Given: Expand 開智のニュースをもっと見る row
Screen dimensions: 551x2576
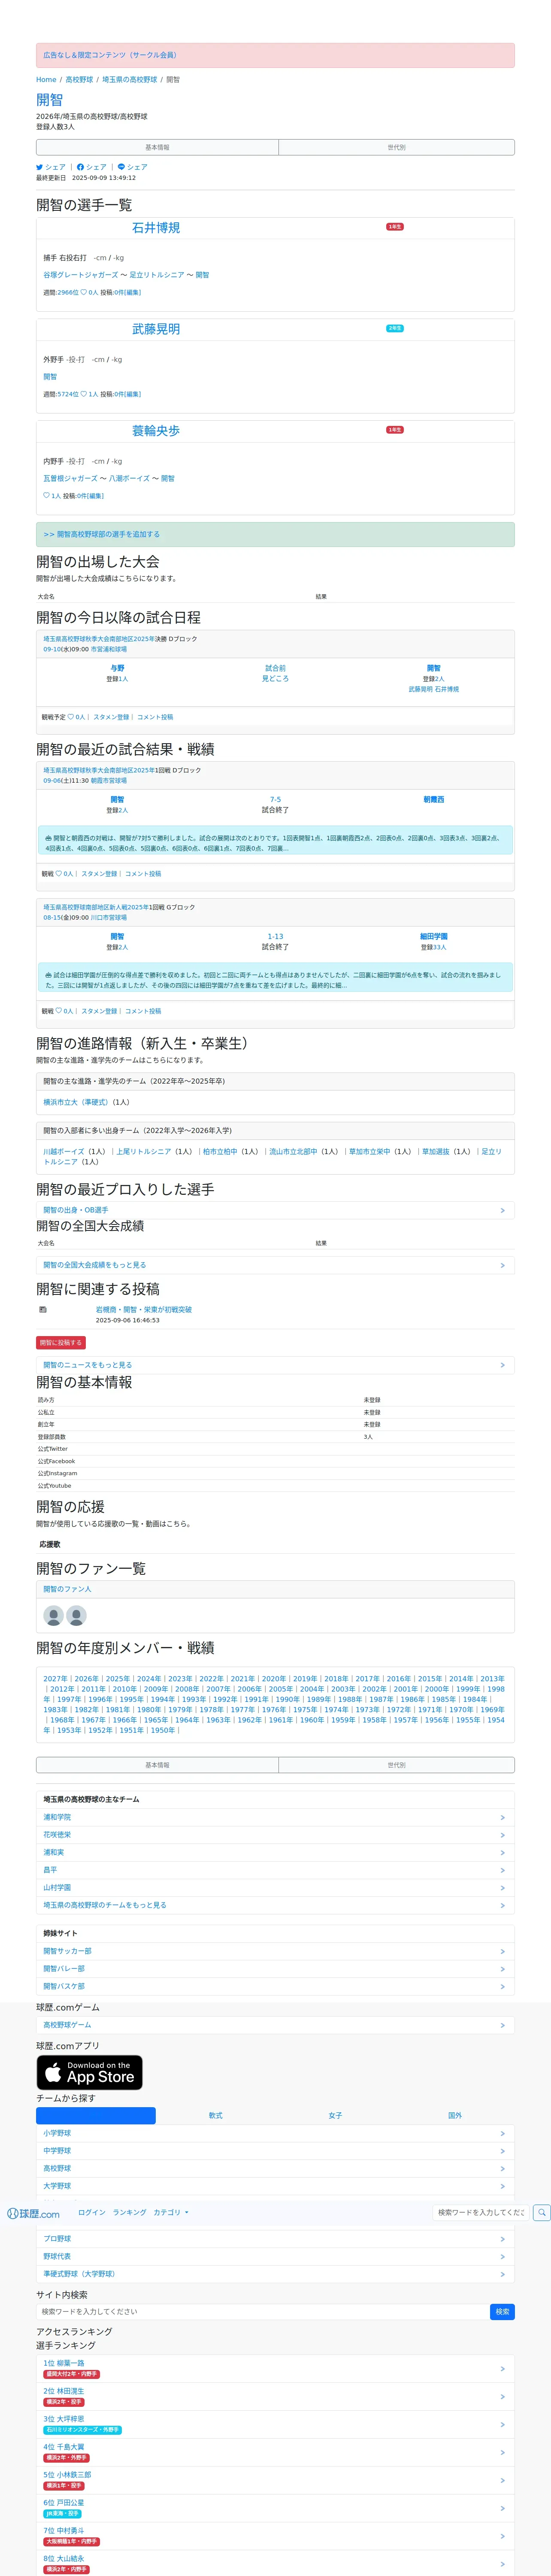Looking at the screenshot, I should click(275, 1365).
